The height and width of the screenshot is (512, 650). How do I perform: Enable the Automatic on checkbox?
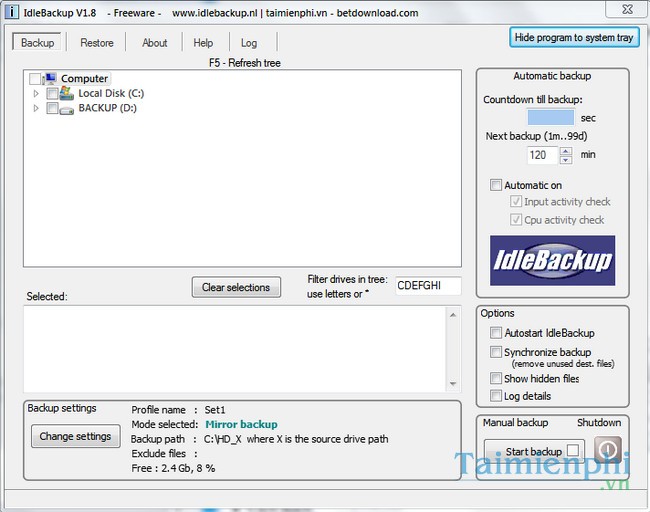pos(496,185)
